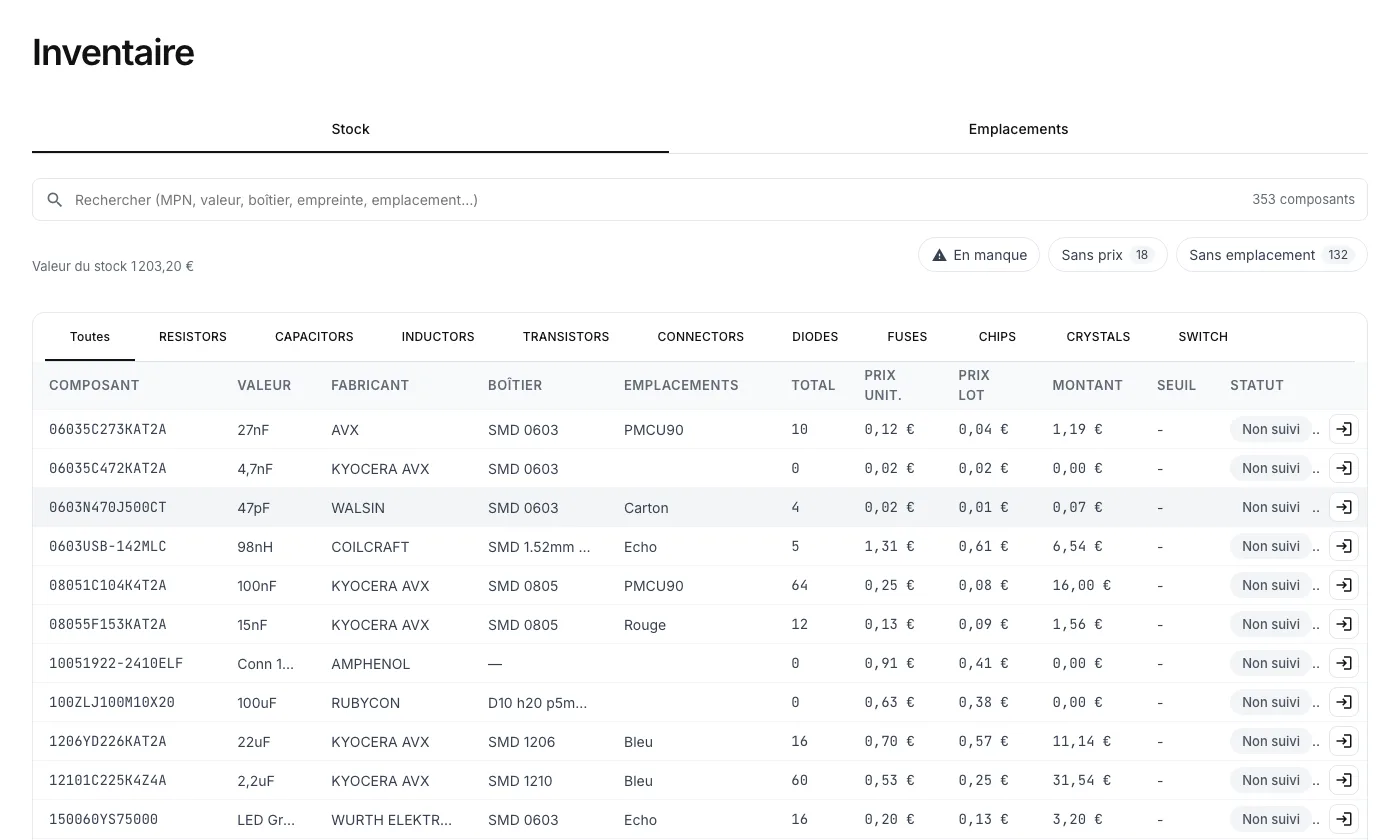Viewport: 1400px width, 840px height.
Task: Select component 08055F153KAT2A
Action: (x=108, y=624)
